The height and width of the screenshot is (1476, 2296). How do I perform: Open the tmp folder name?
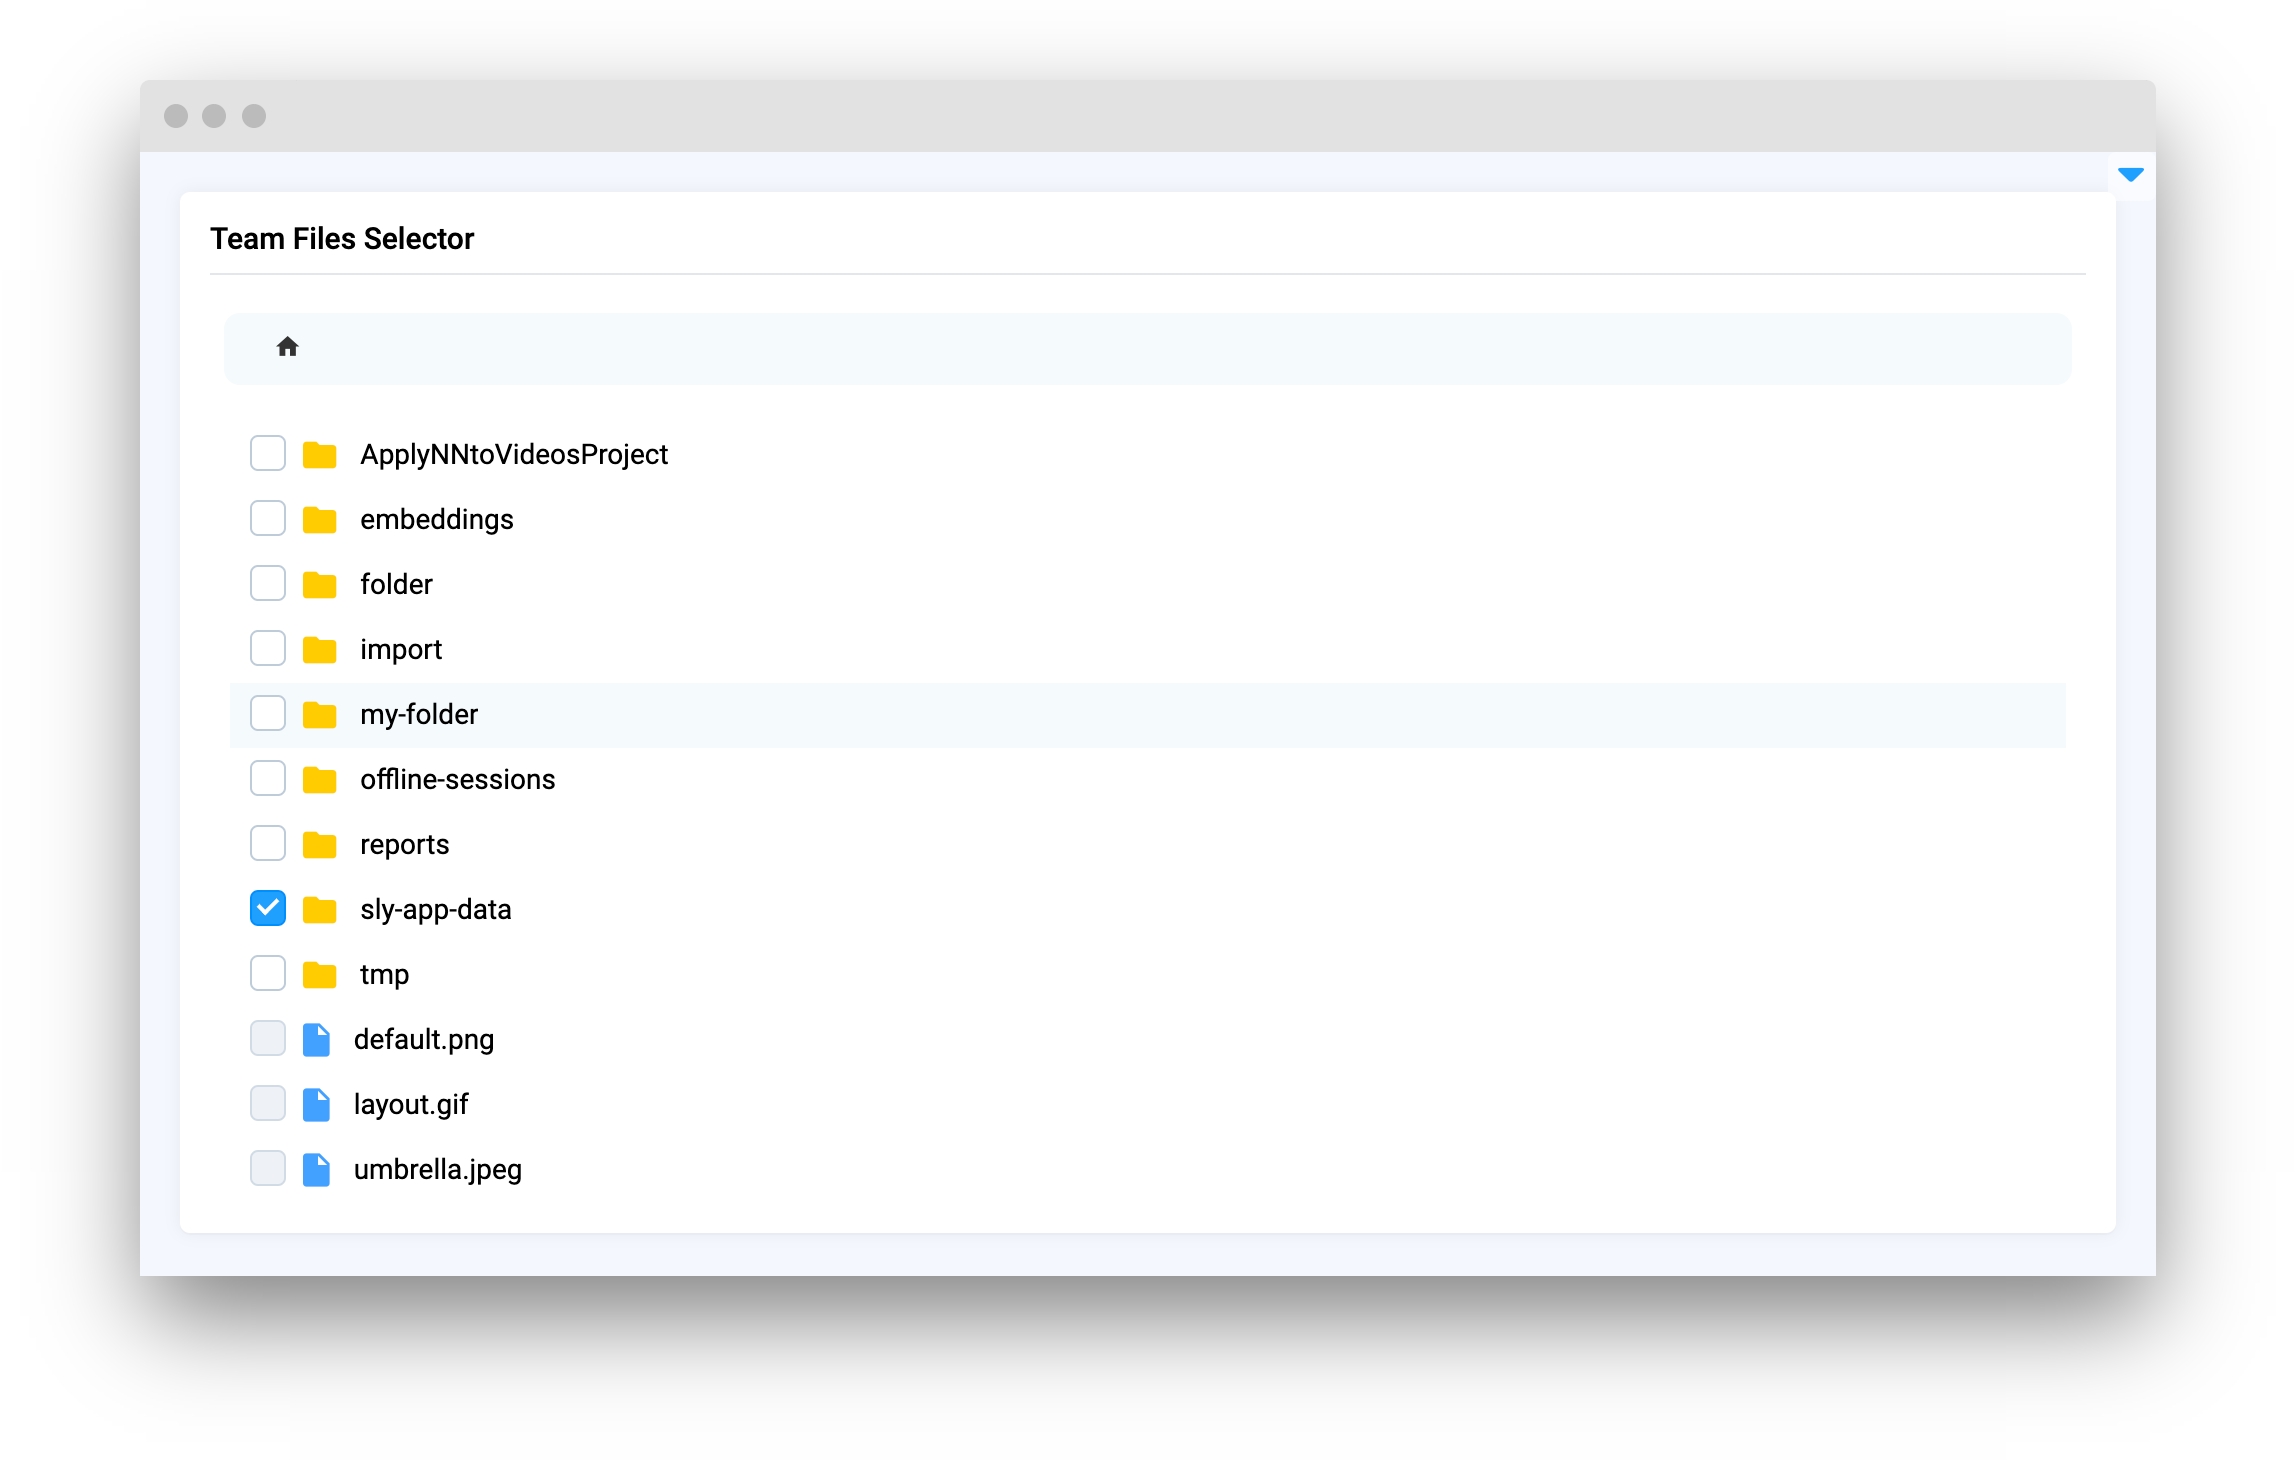point(385,975)
